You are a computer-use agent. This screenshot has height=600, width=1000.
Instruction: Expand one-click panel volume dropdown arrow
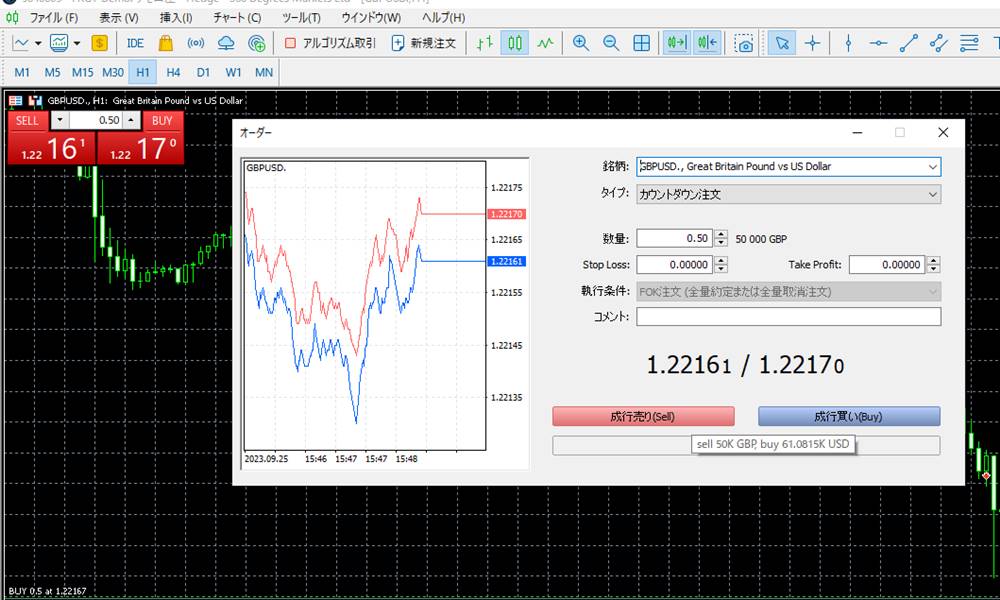(x=59, y=120)
